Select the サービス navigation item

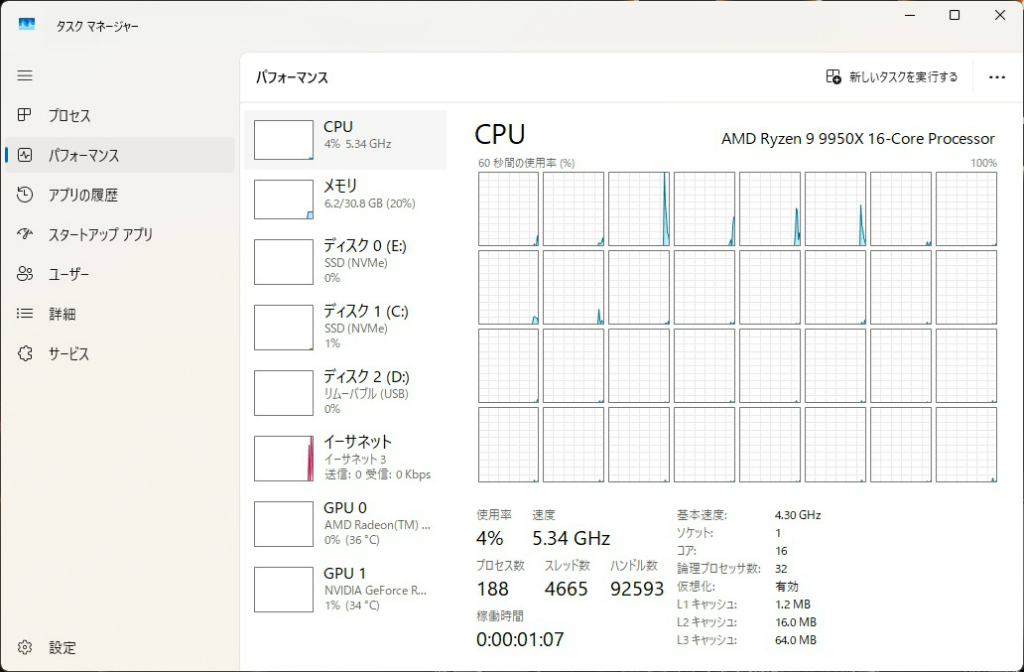(120, 354)
